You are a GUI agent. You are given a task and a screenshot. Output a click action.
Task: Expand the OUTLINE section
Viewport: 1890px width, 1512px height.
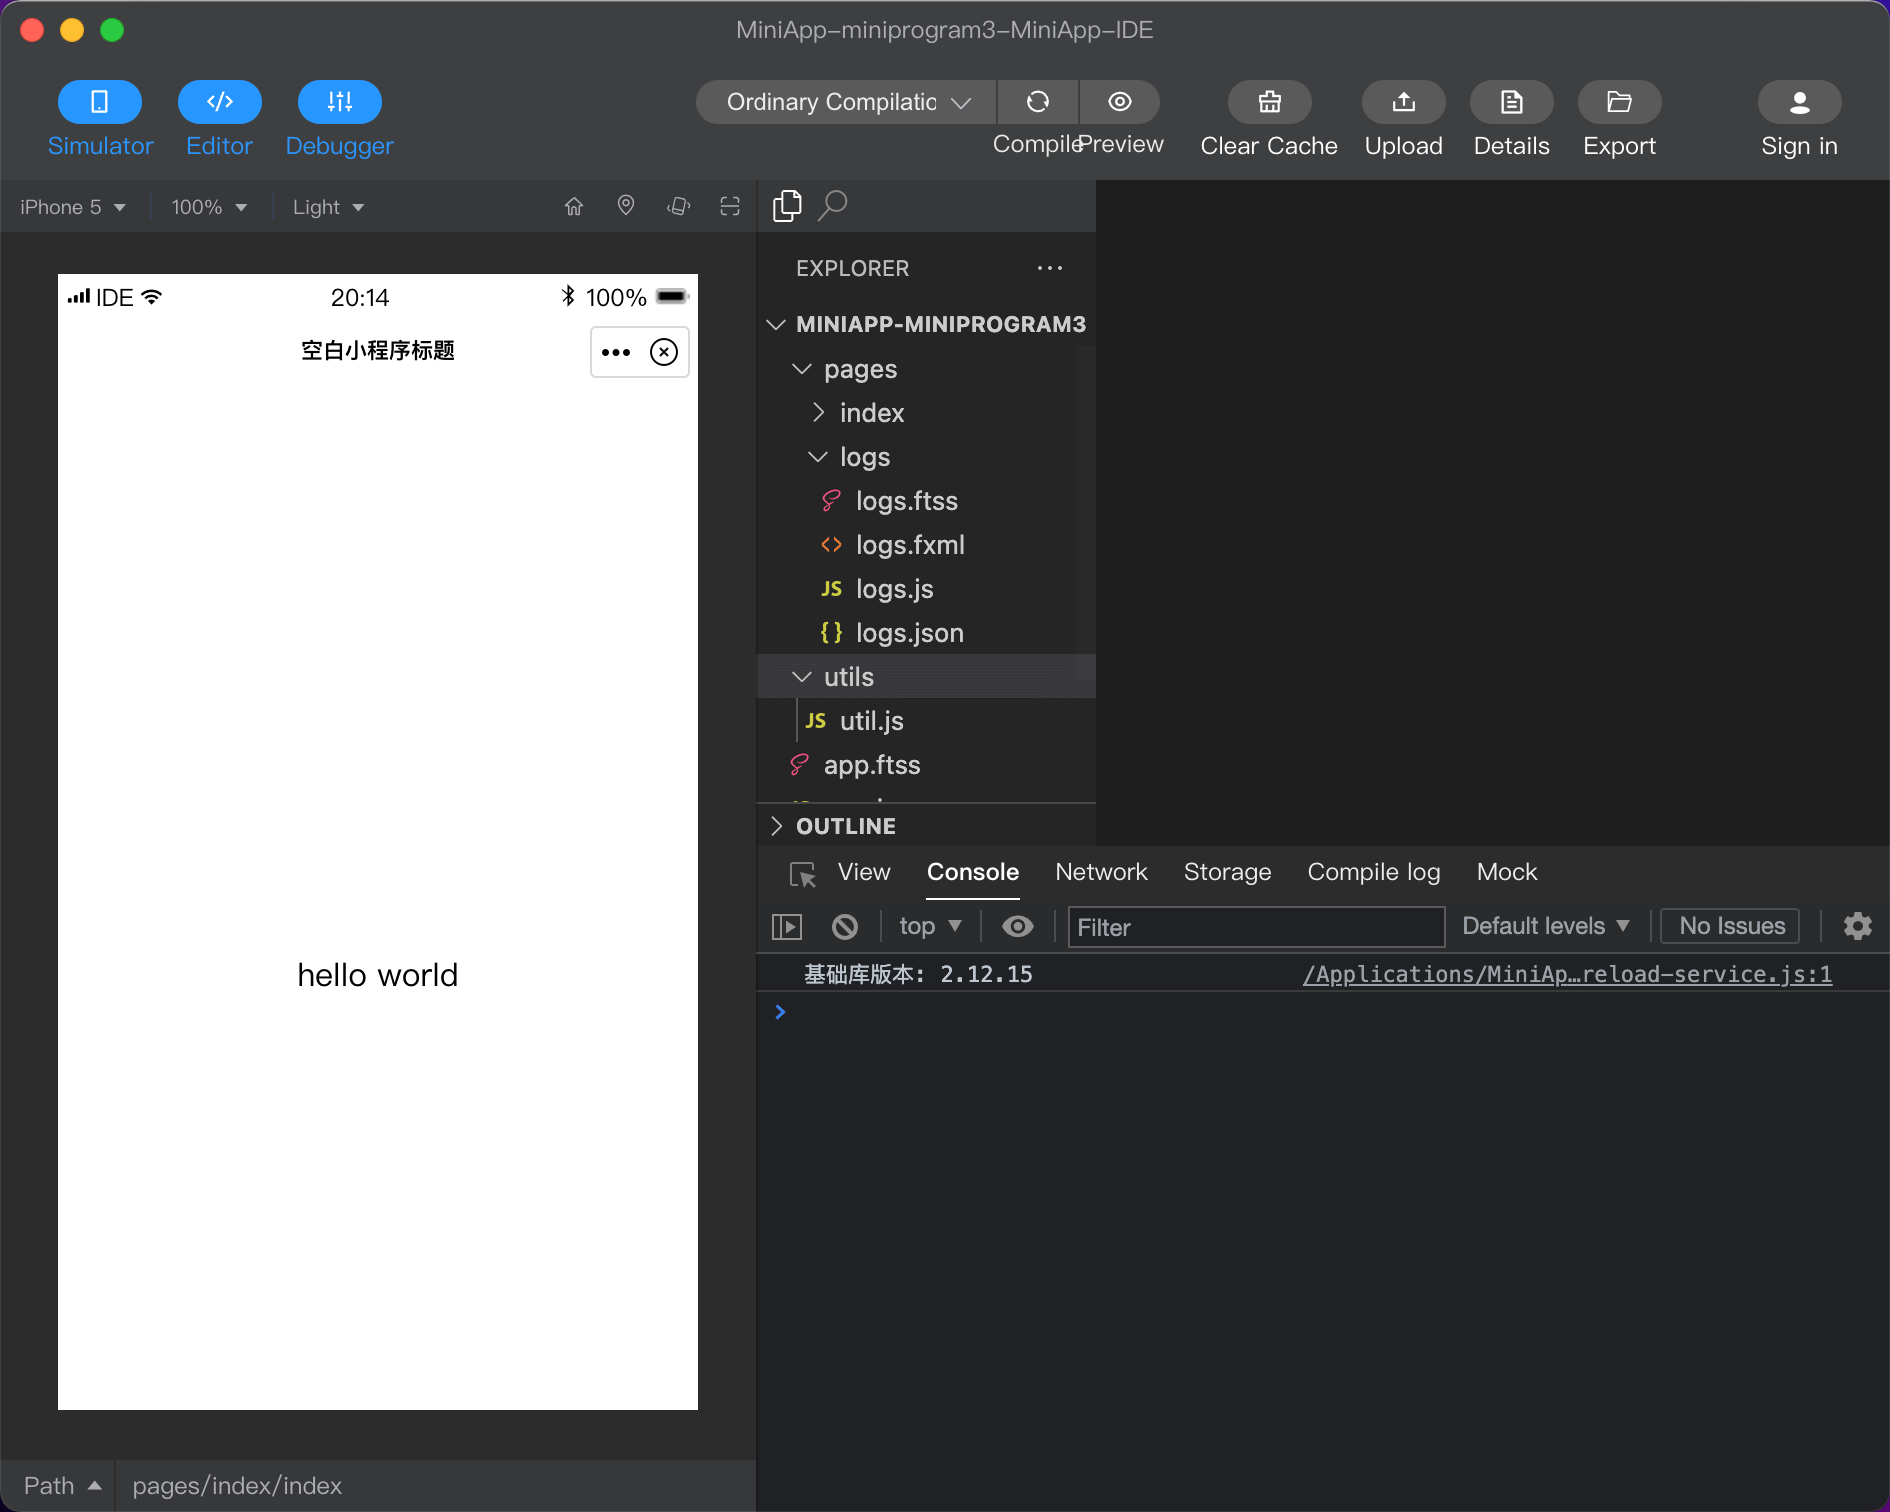pos(926,826)
